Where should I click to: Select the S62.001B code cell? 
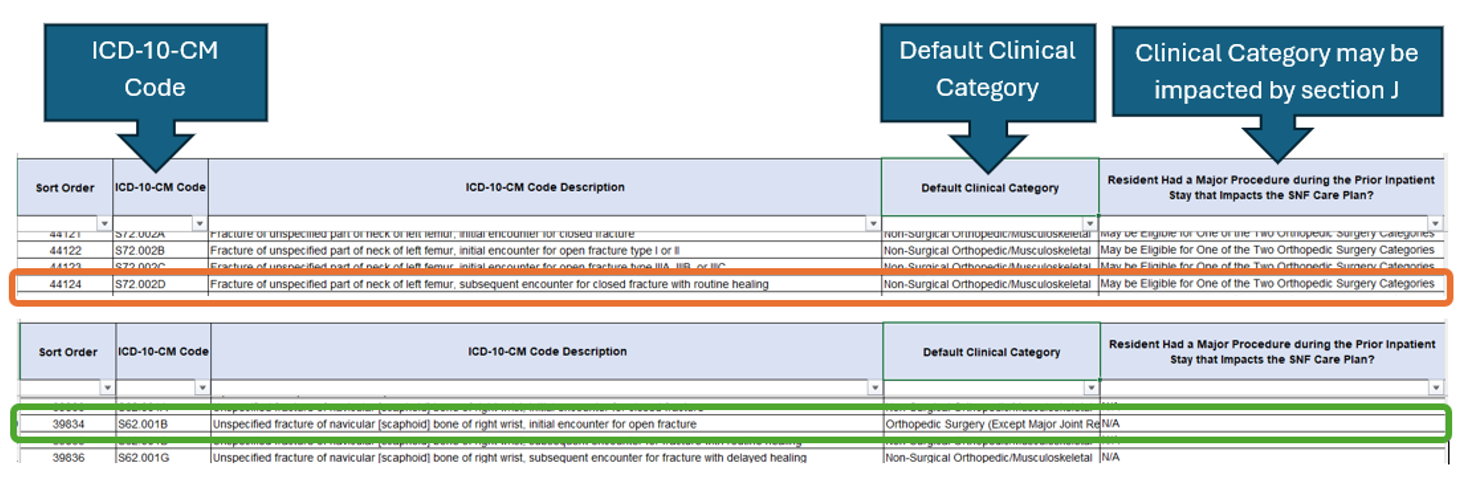coord(143,424)
